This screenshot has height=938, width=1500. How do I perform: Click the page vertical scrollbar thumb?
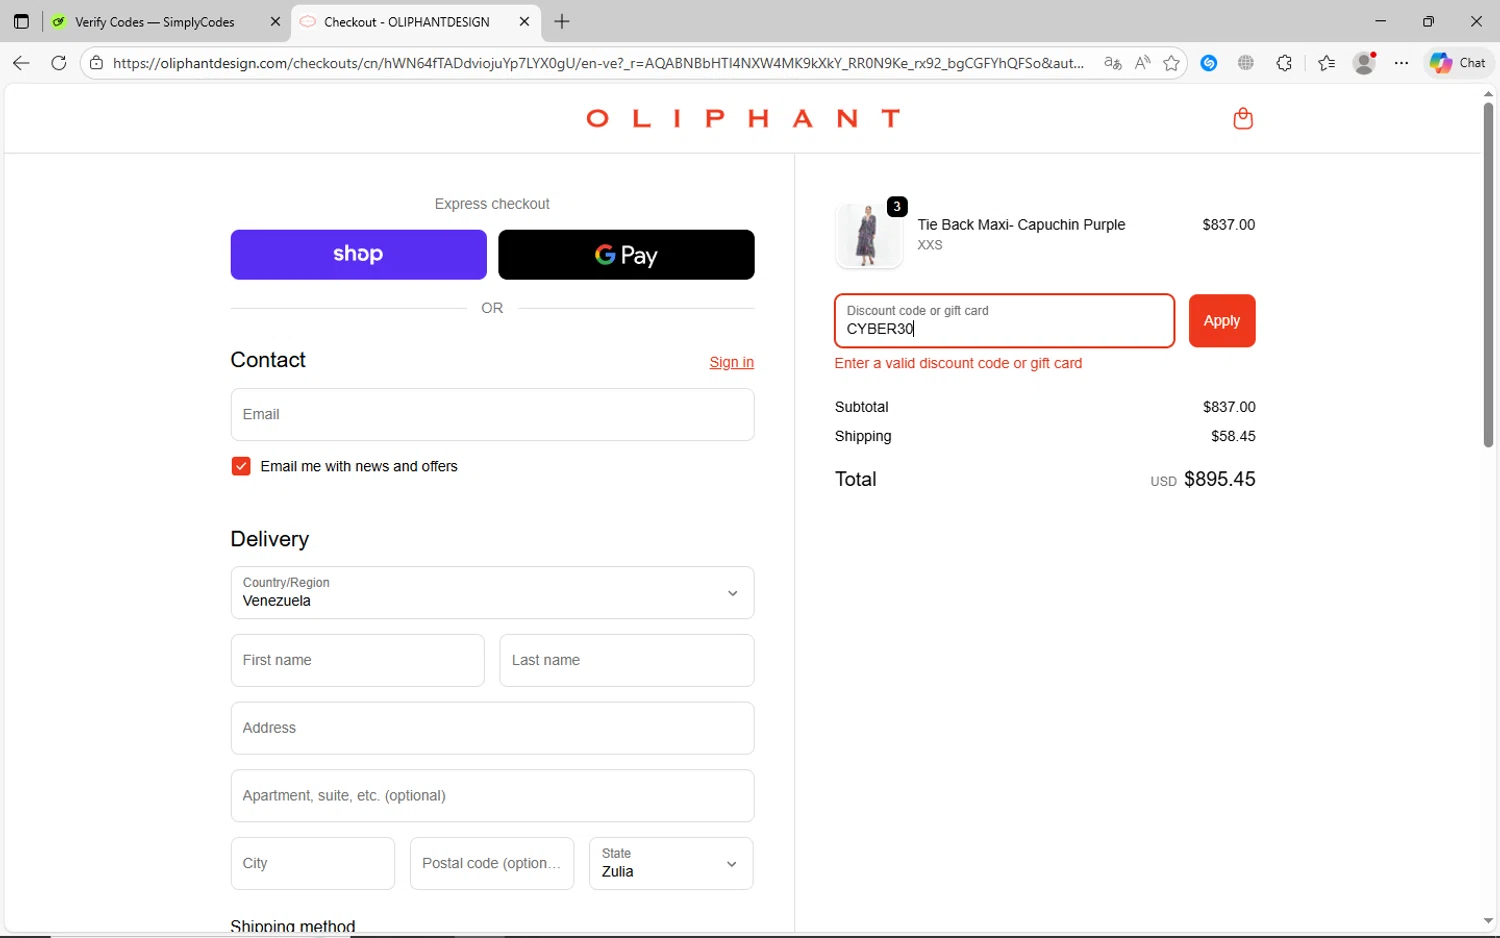[x=1488, y=275]
